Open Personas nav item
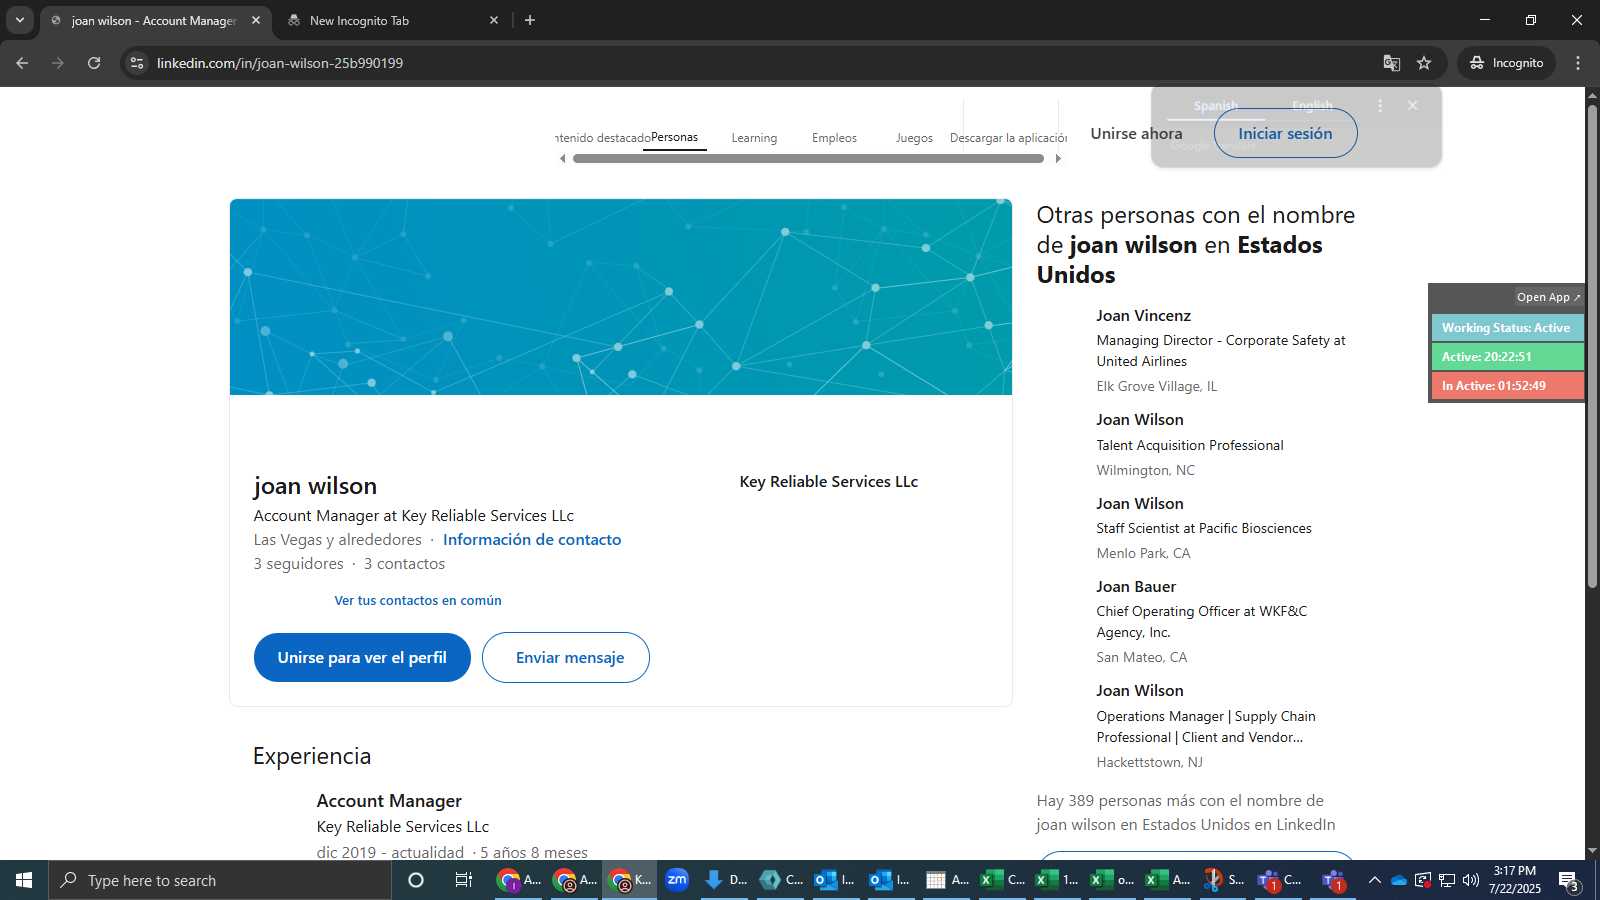1600x900 pixels. click(x=674, y=137)
